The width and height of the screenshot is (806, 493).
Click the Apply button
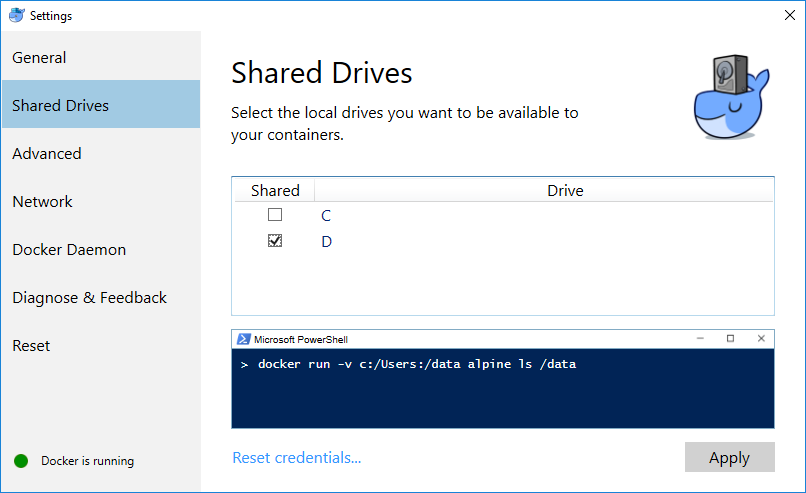(x=729, y=457)
